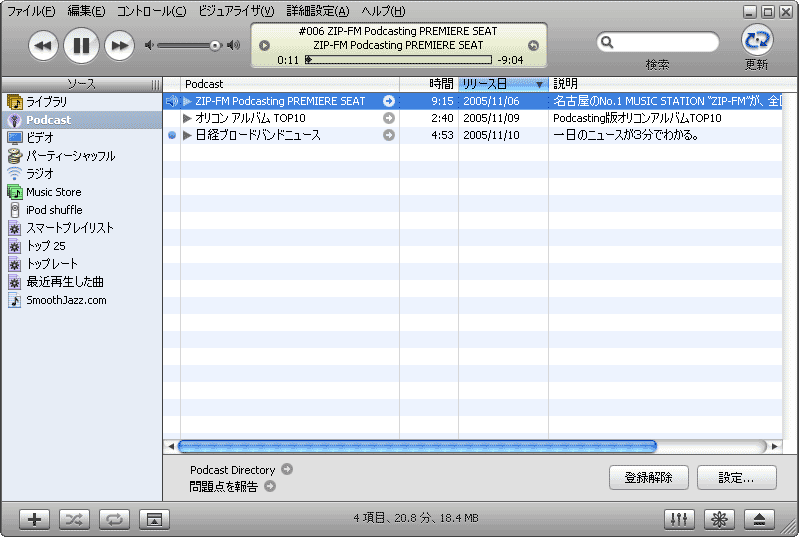Image resolution: width=799 pixels, height=537 pixels.
Task: Click the search field
Action: point(658,42)
